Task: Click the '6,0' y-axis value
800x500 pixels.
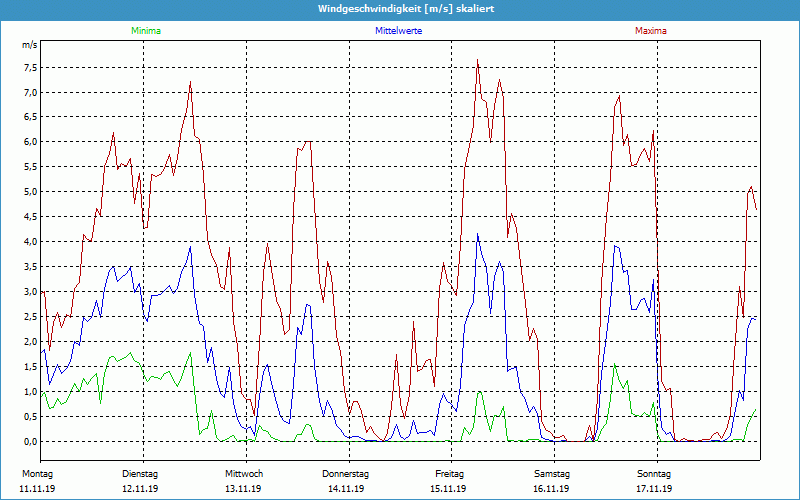Action: click(x=30, y=142)
